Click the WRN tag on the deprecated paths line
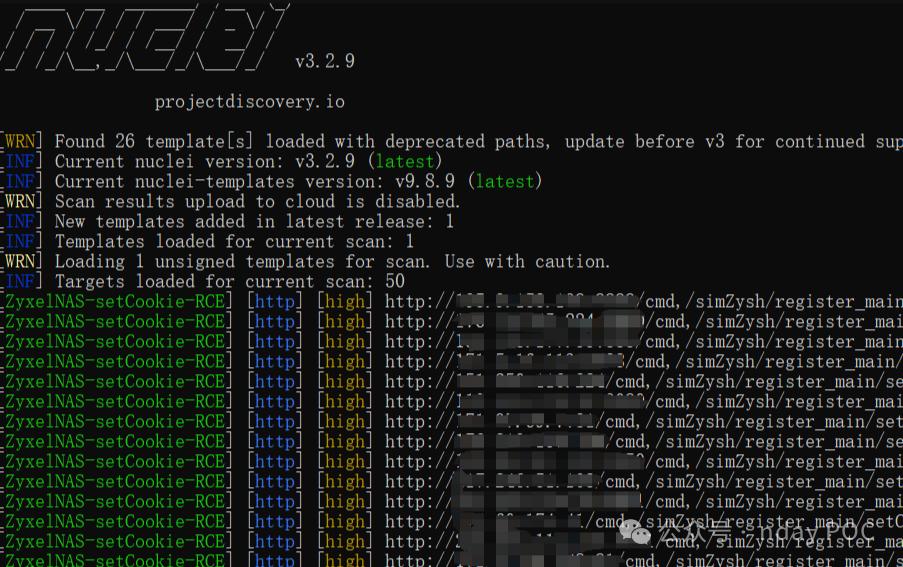 [x=20, y=142]
